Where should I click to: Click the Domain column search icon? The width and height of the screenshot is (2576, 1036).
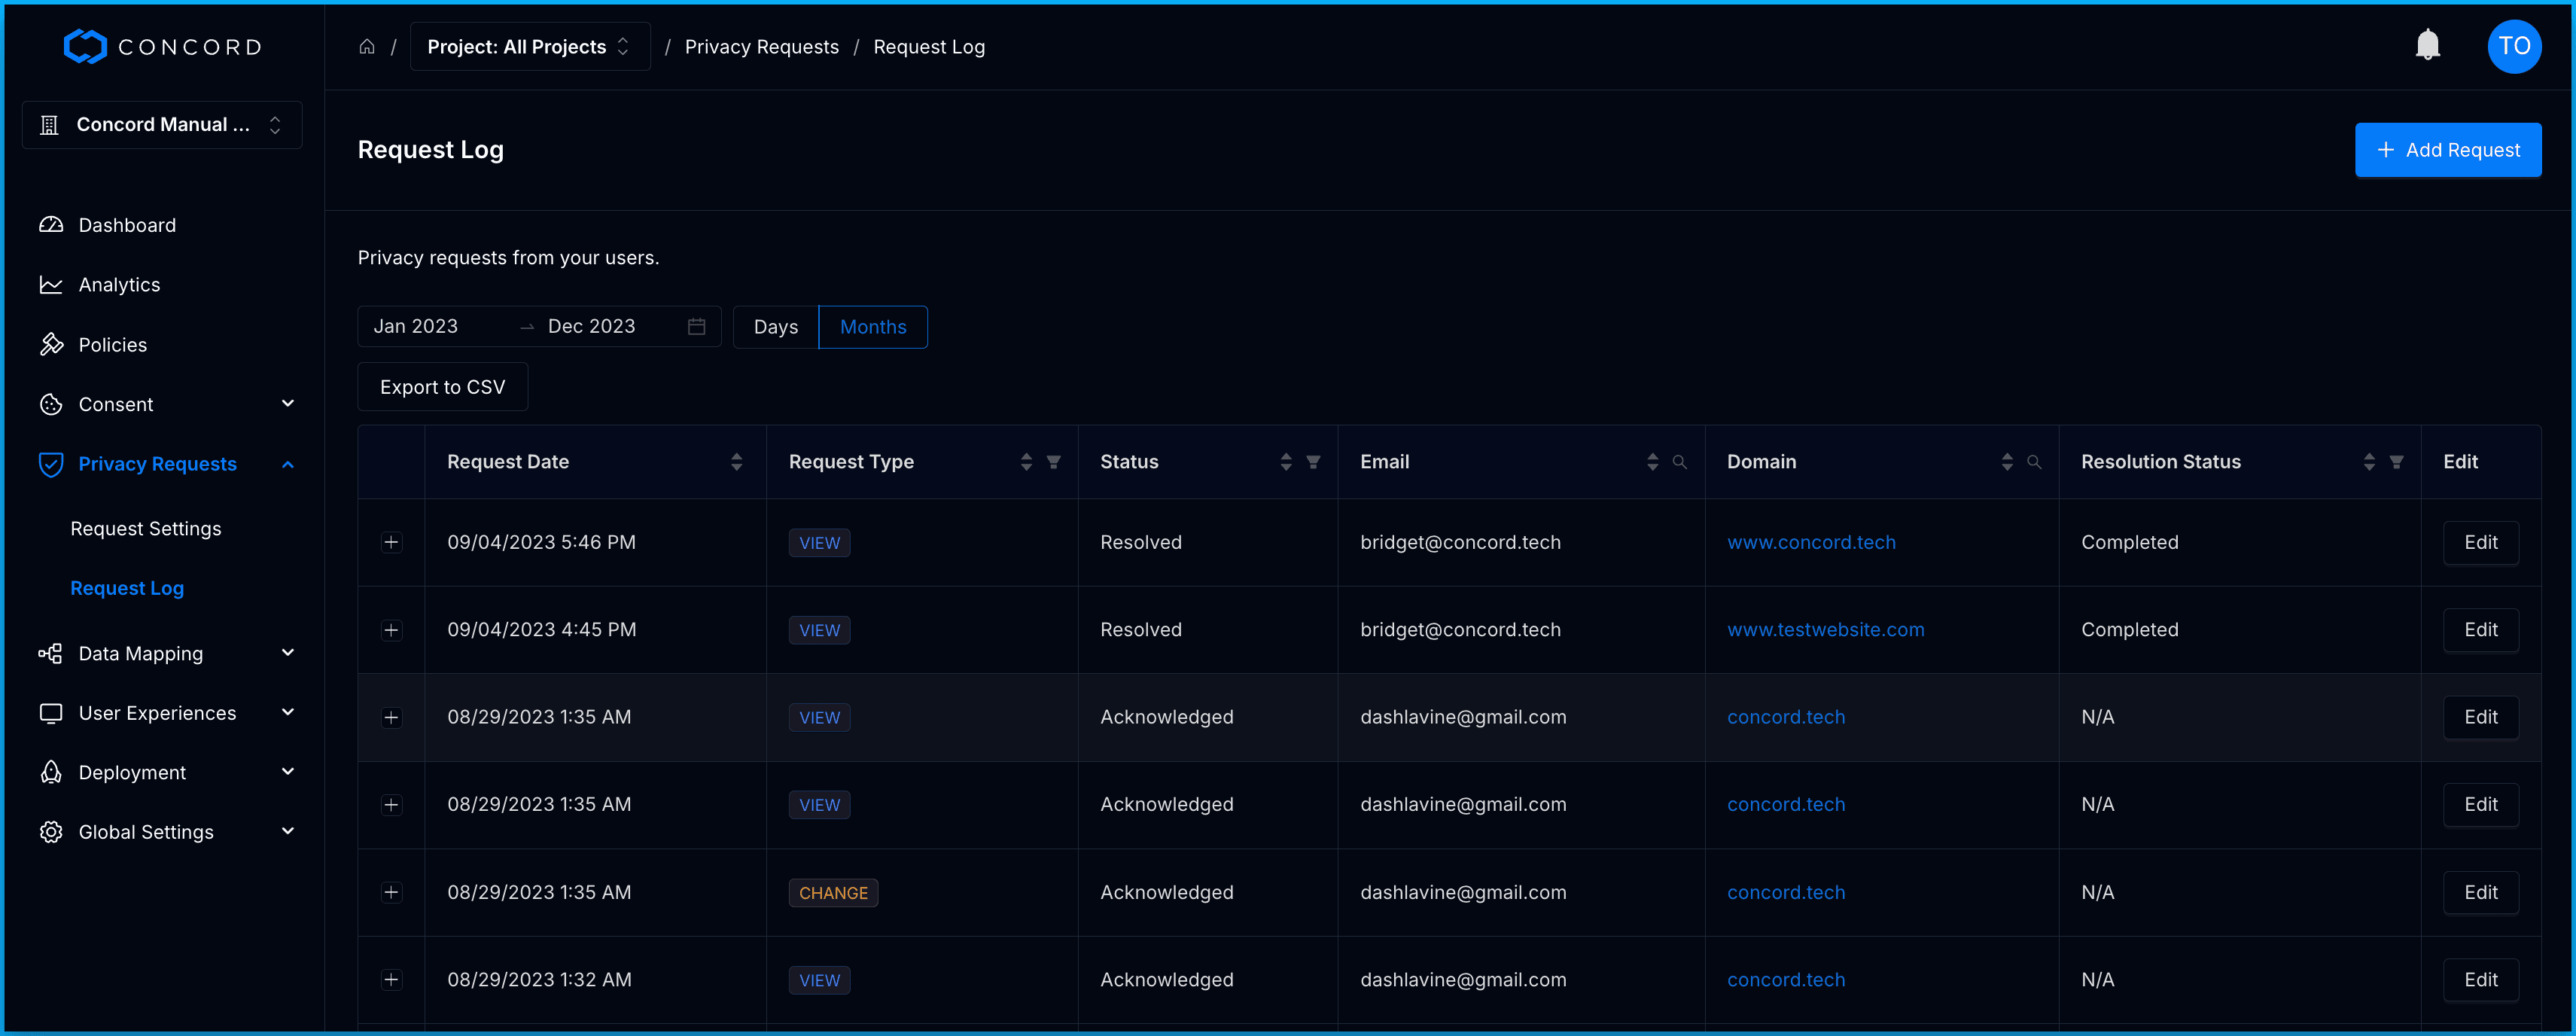coord(2034,462)
